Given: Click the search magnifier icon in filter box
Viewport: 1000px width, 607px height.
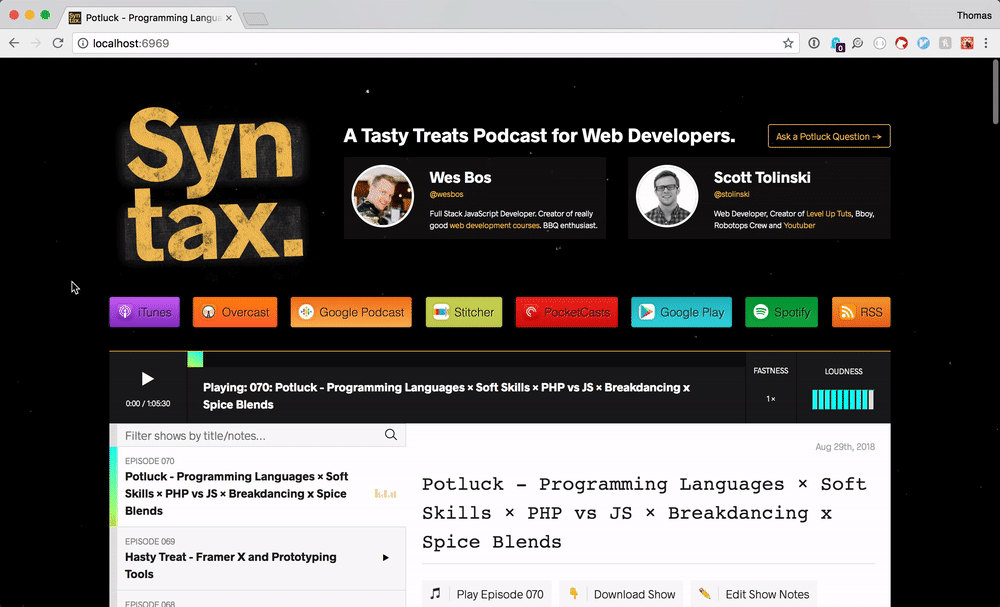Looking at the screenshot, I should (x=391, y=435).
